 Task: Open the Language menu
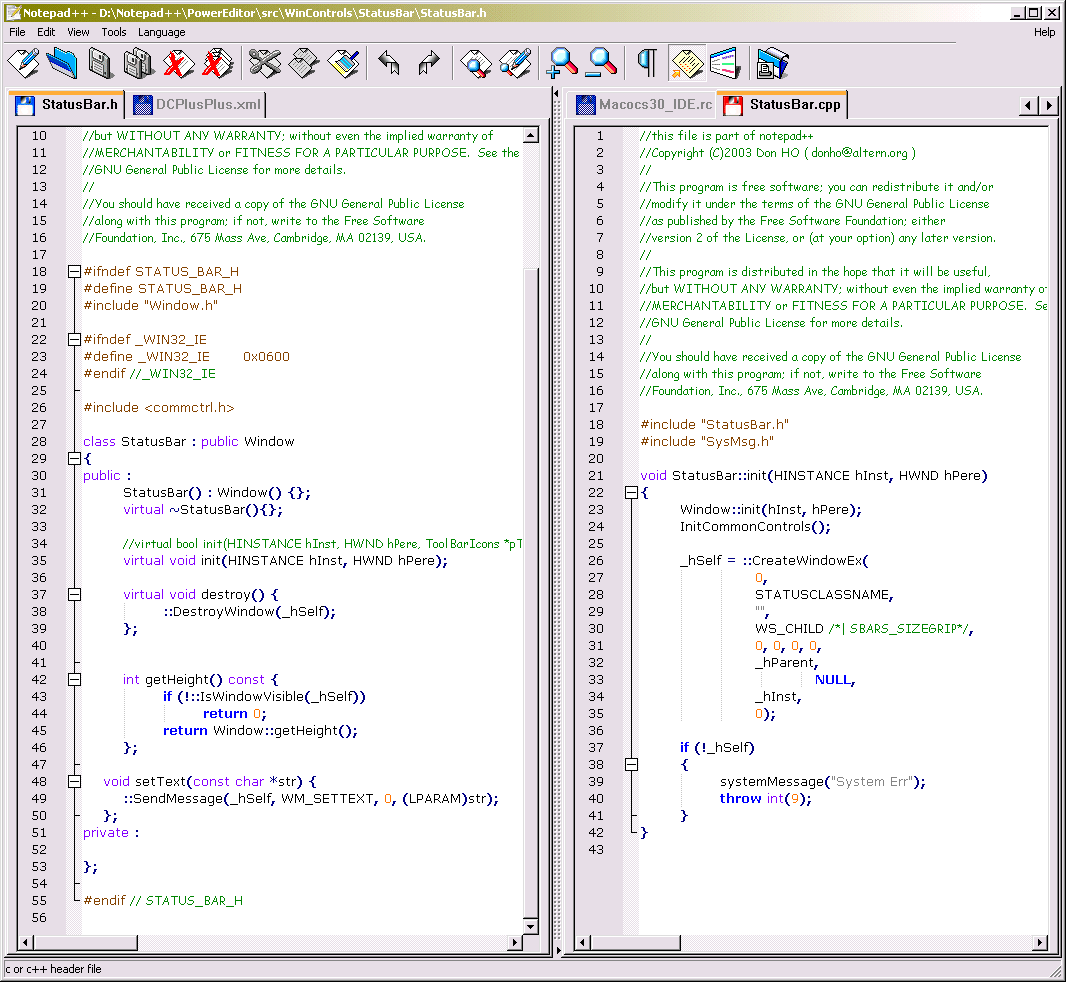coord(161,31)
